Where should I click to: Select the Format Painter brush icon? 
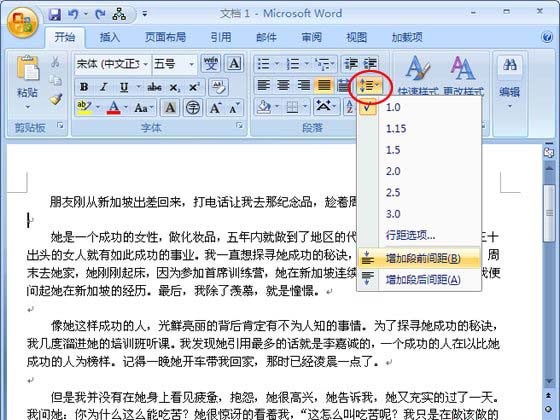click(x=55, y=99)
